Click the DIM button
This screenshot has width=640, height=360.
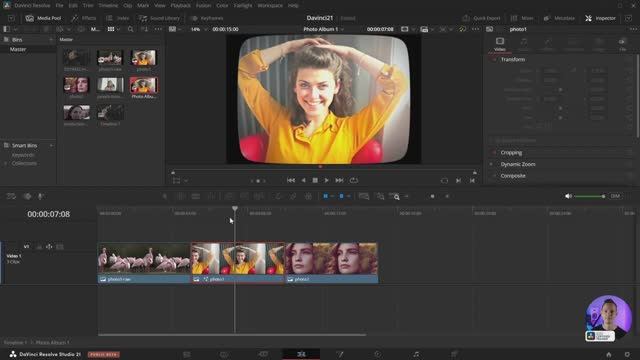615,196
